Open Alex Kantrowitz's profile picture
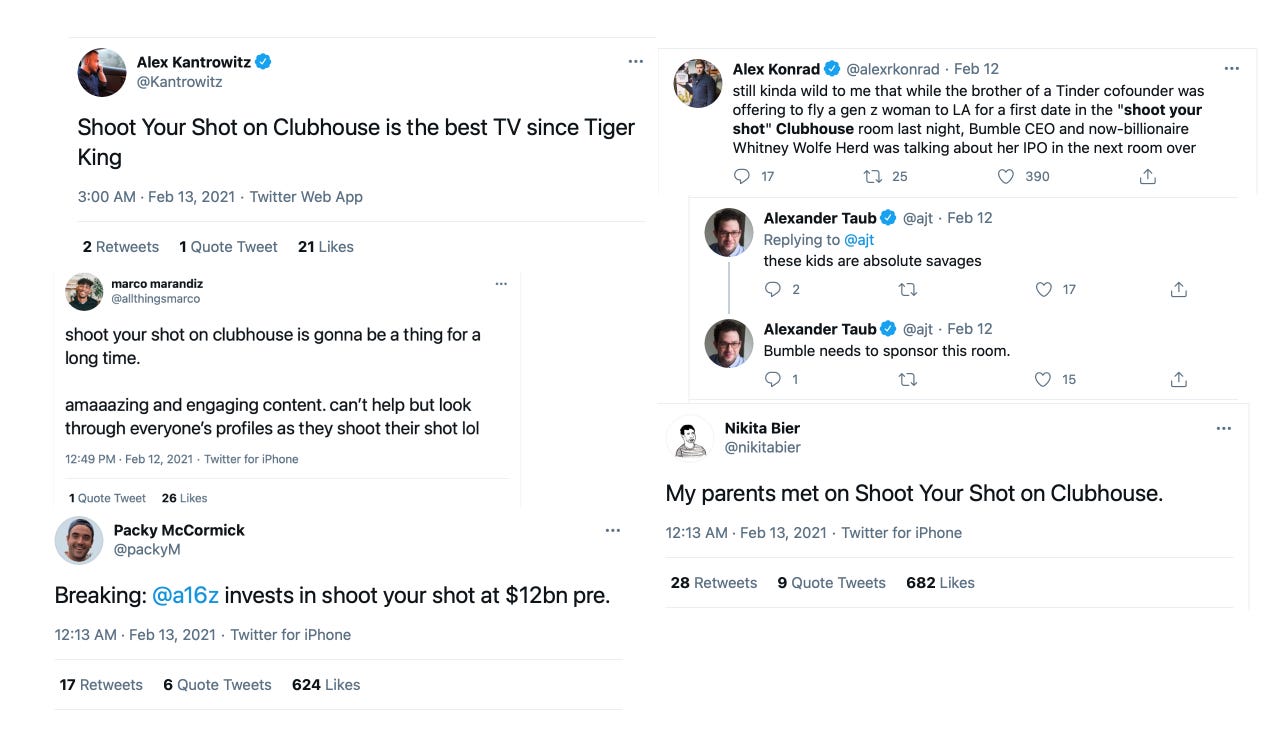 click(102, 73)
